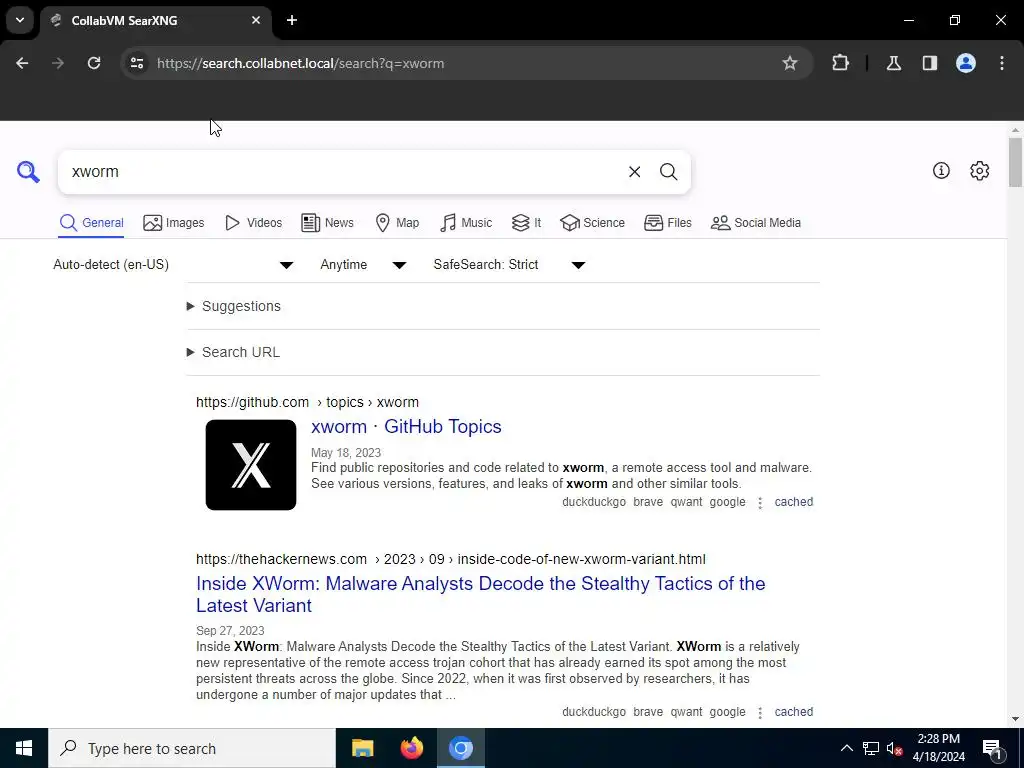This screenshot has width=1024, height=768.
Task: Click the qwant engine under hackernews result
Action: tap(686, 712)
